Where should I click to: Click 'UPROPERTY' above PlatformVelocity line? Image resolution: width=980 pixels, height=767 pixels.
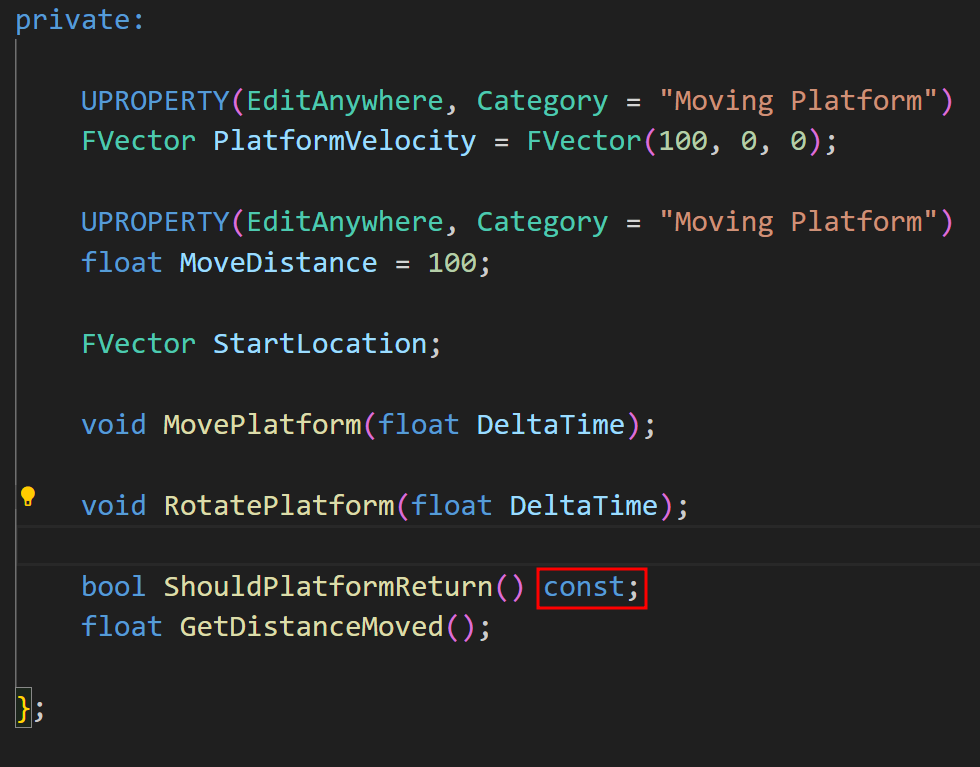(156, 101)
